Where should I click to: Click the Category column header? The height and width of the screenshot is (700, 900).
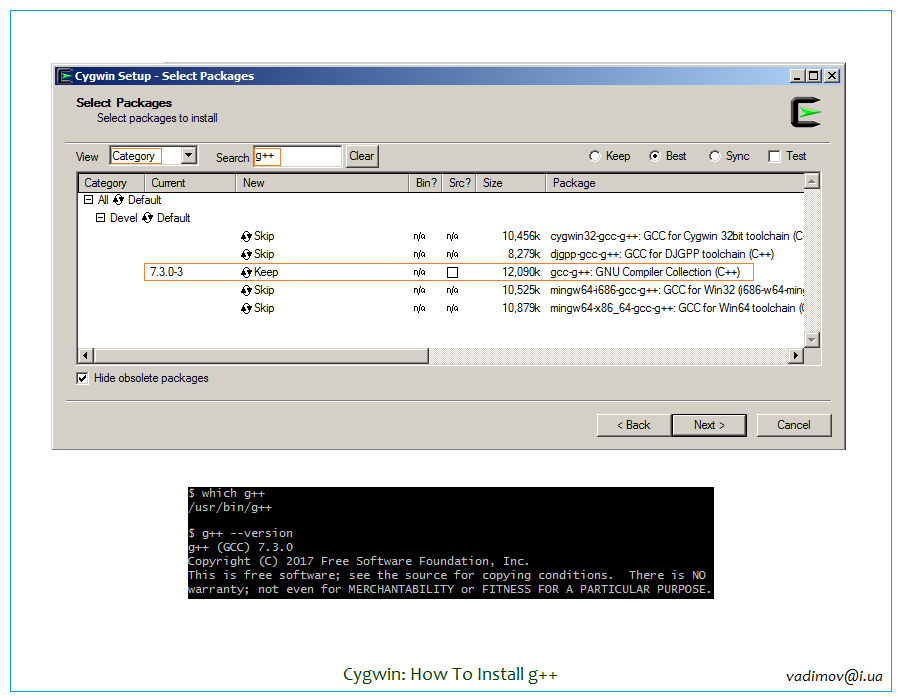pyautogui.click(x=111, y=183)
